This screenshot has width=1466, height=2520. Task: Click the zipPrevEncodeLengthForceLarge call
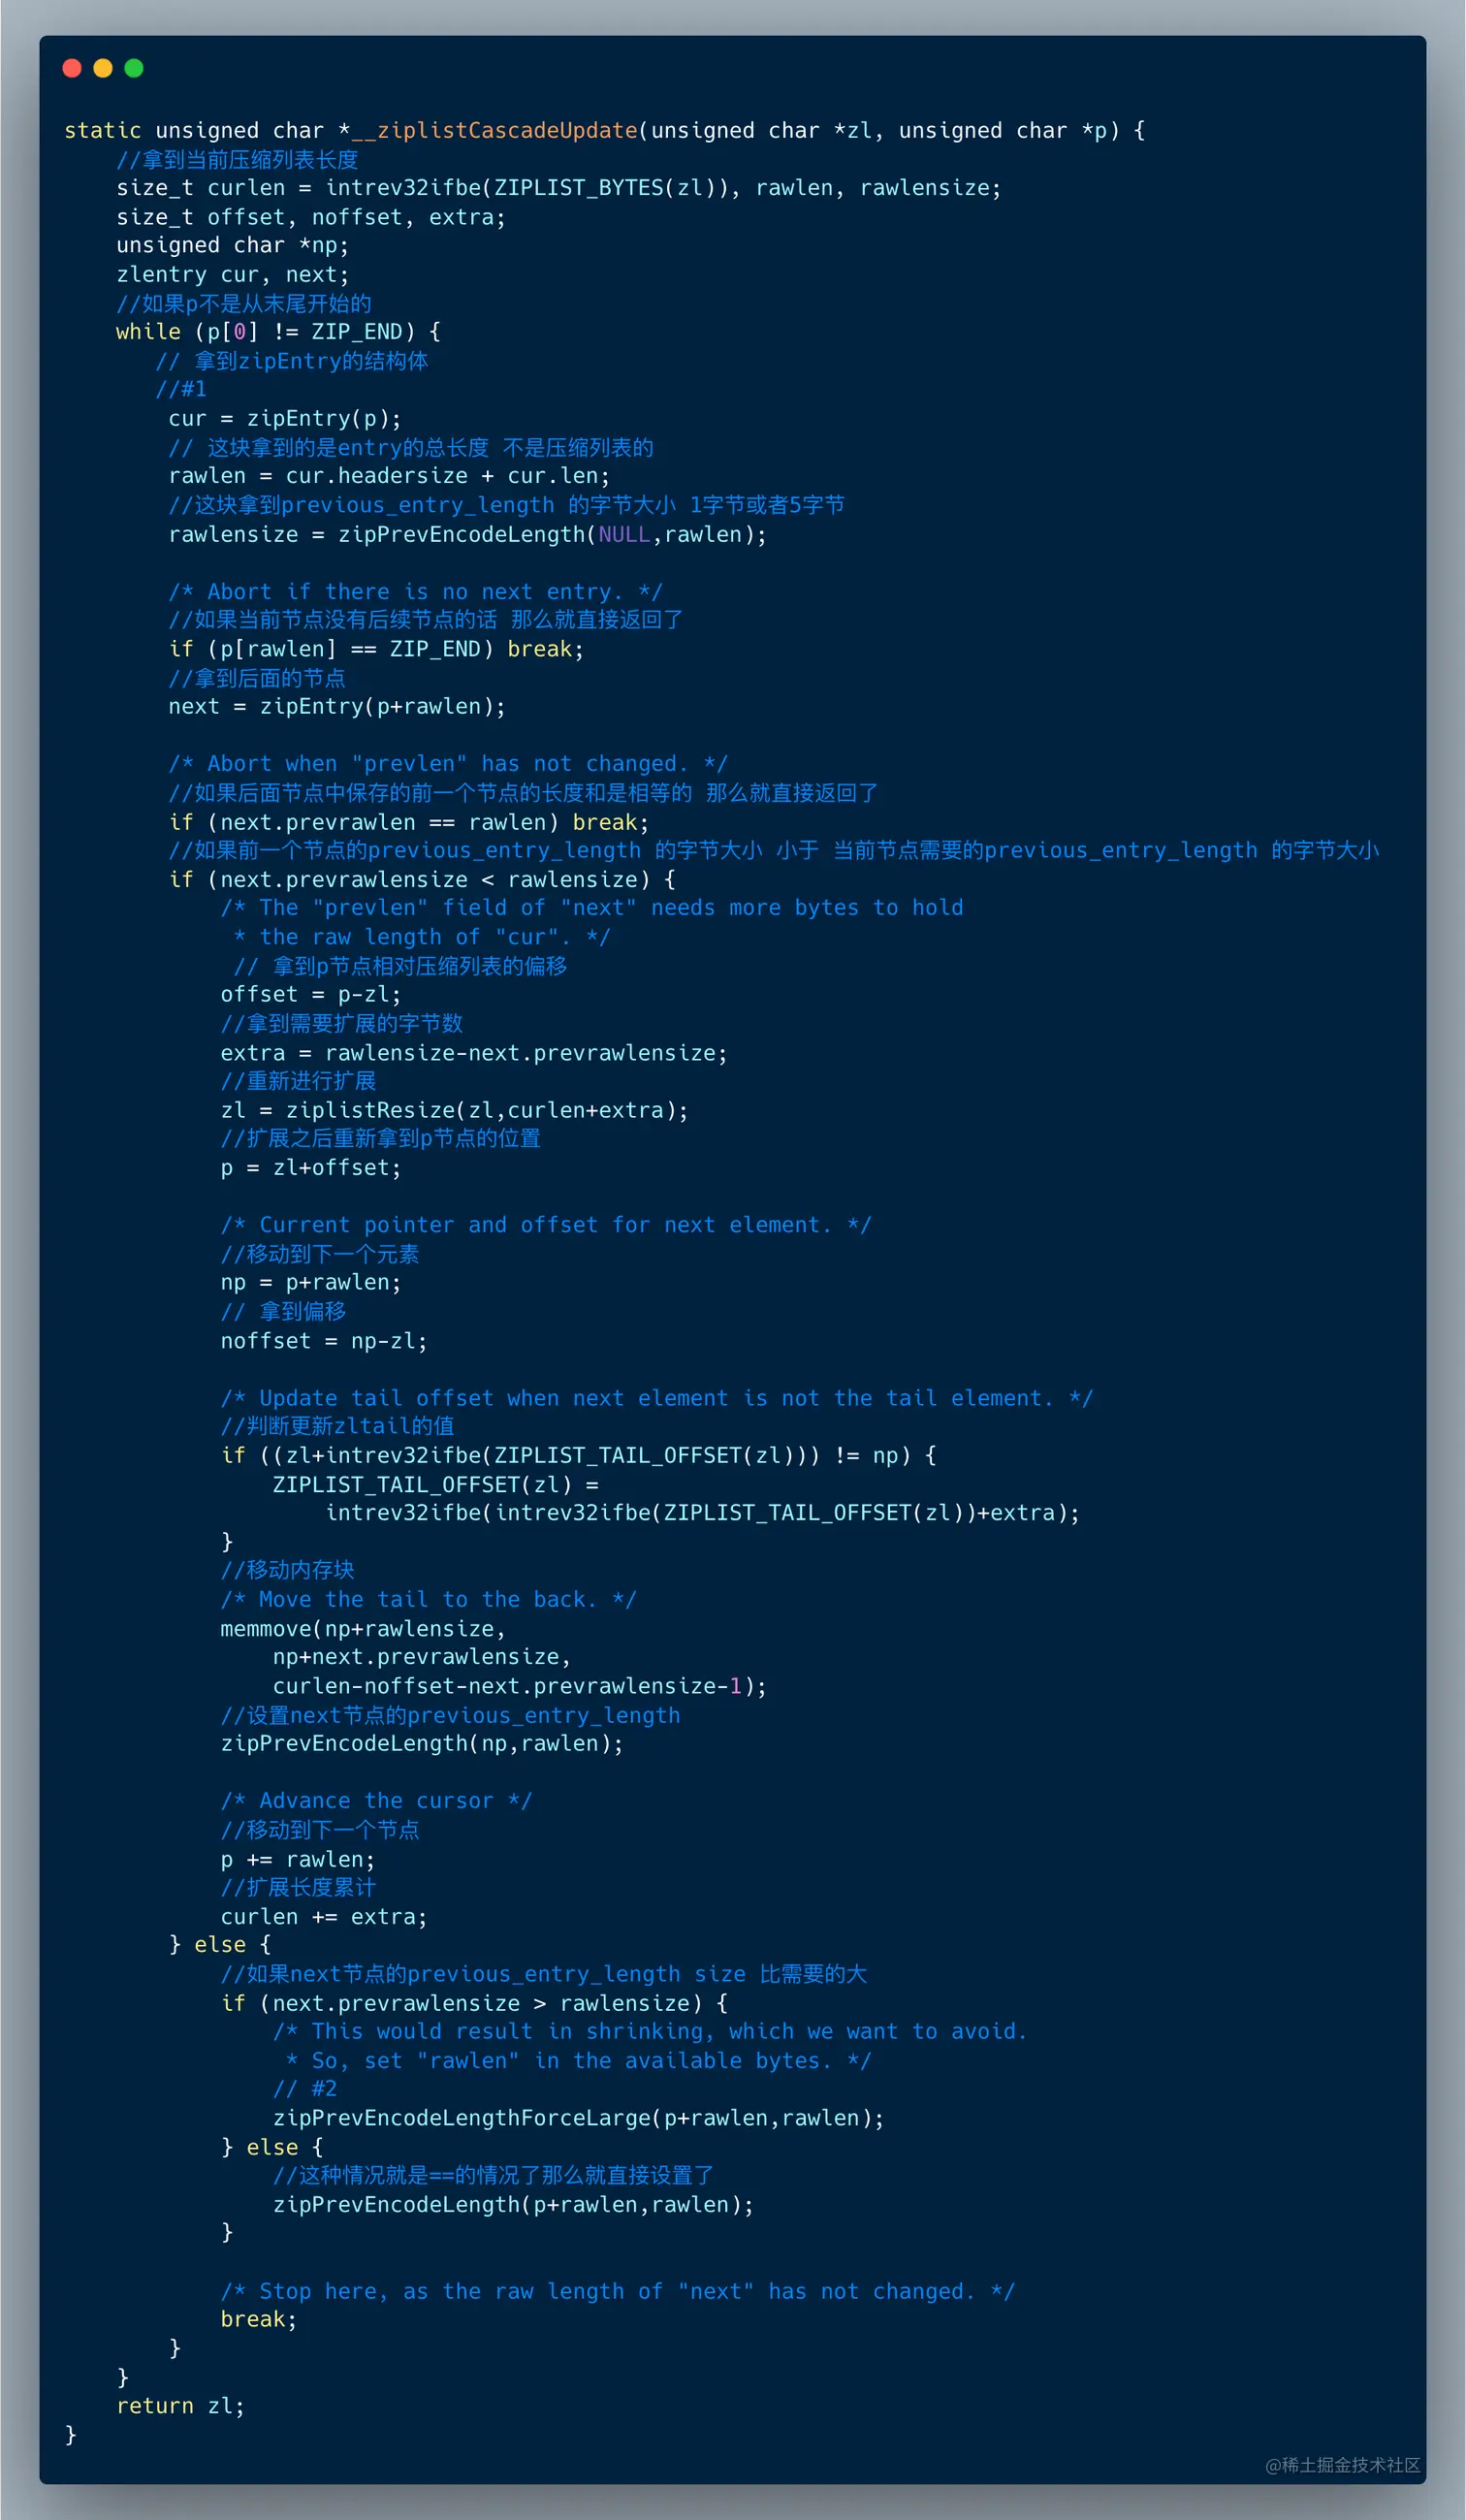click(x=578, y=2118)
